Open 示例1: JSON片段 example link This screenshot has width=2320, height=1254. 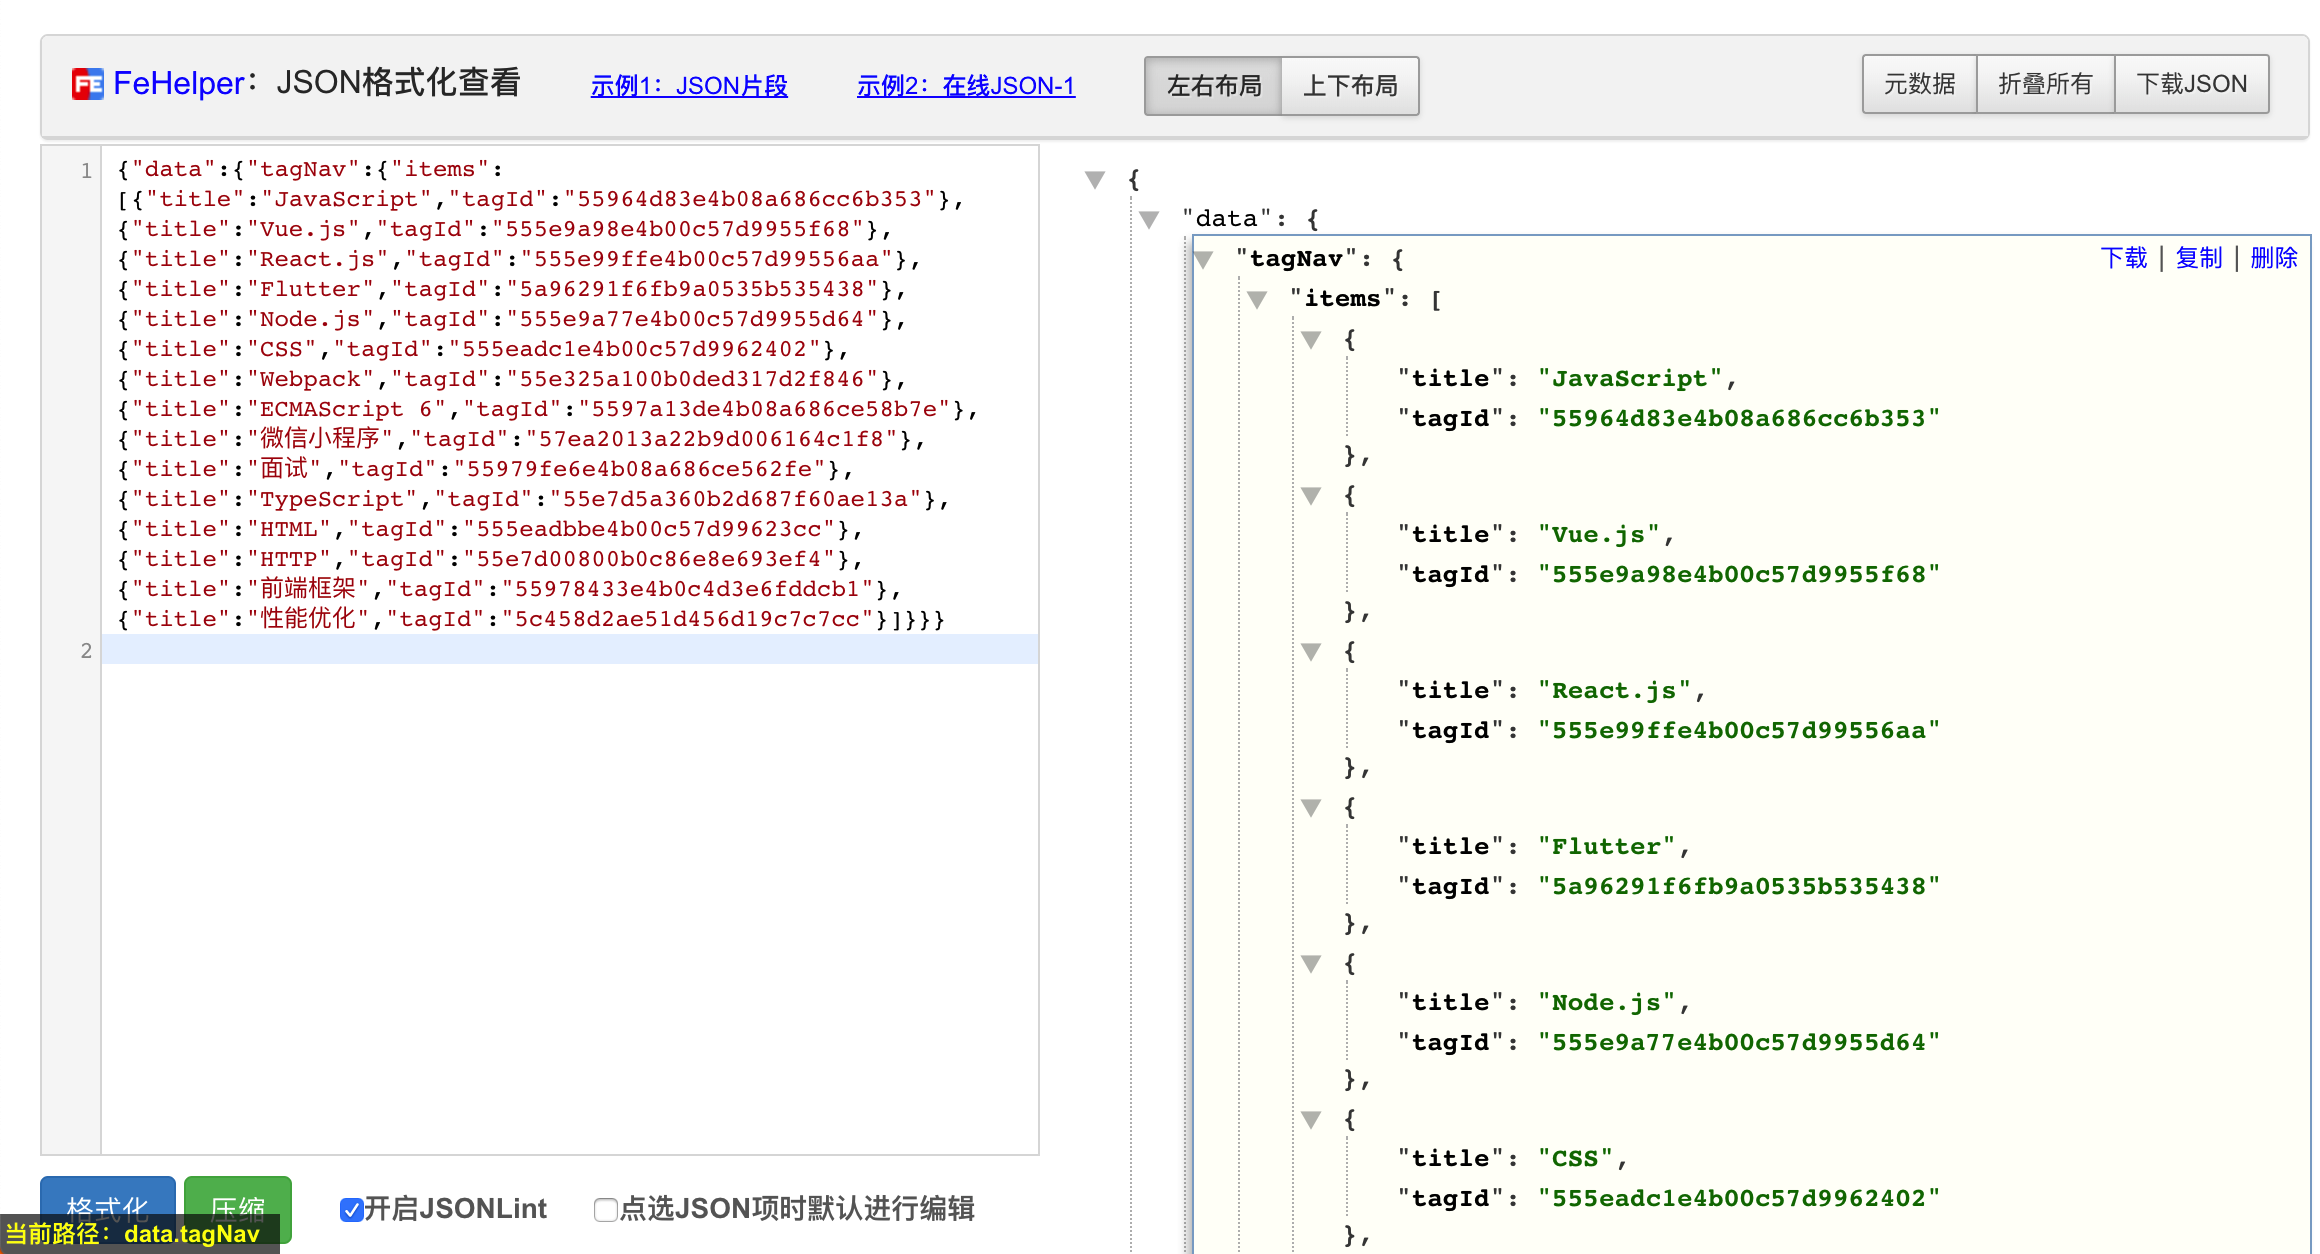point(689,86)
